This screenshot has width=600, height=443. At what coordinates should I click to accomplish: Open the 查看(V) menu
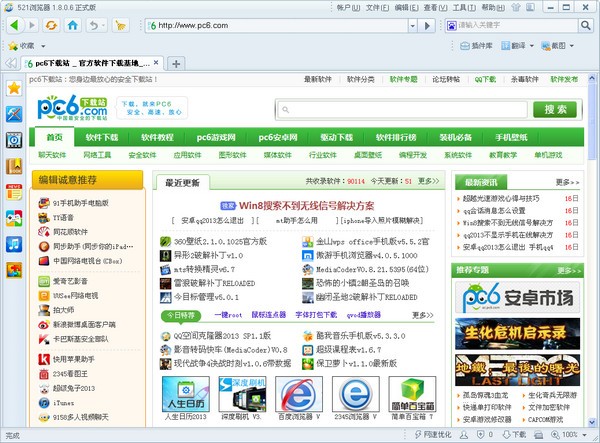pyautogui.click(x=435, y=7)
